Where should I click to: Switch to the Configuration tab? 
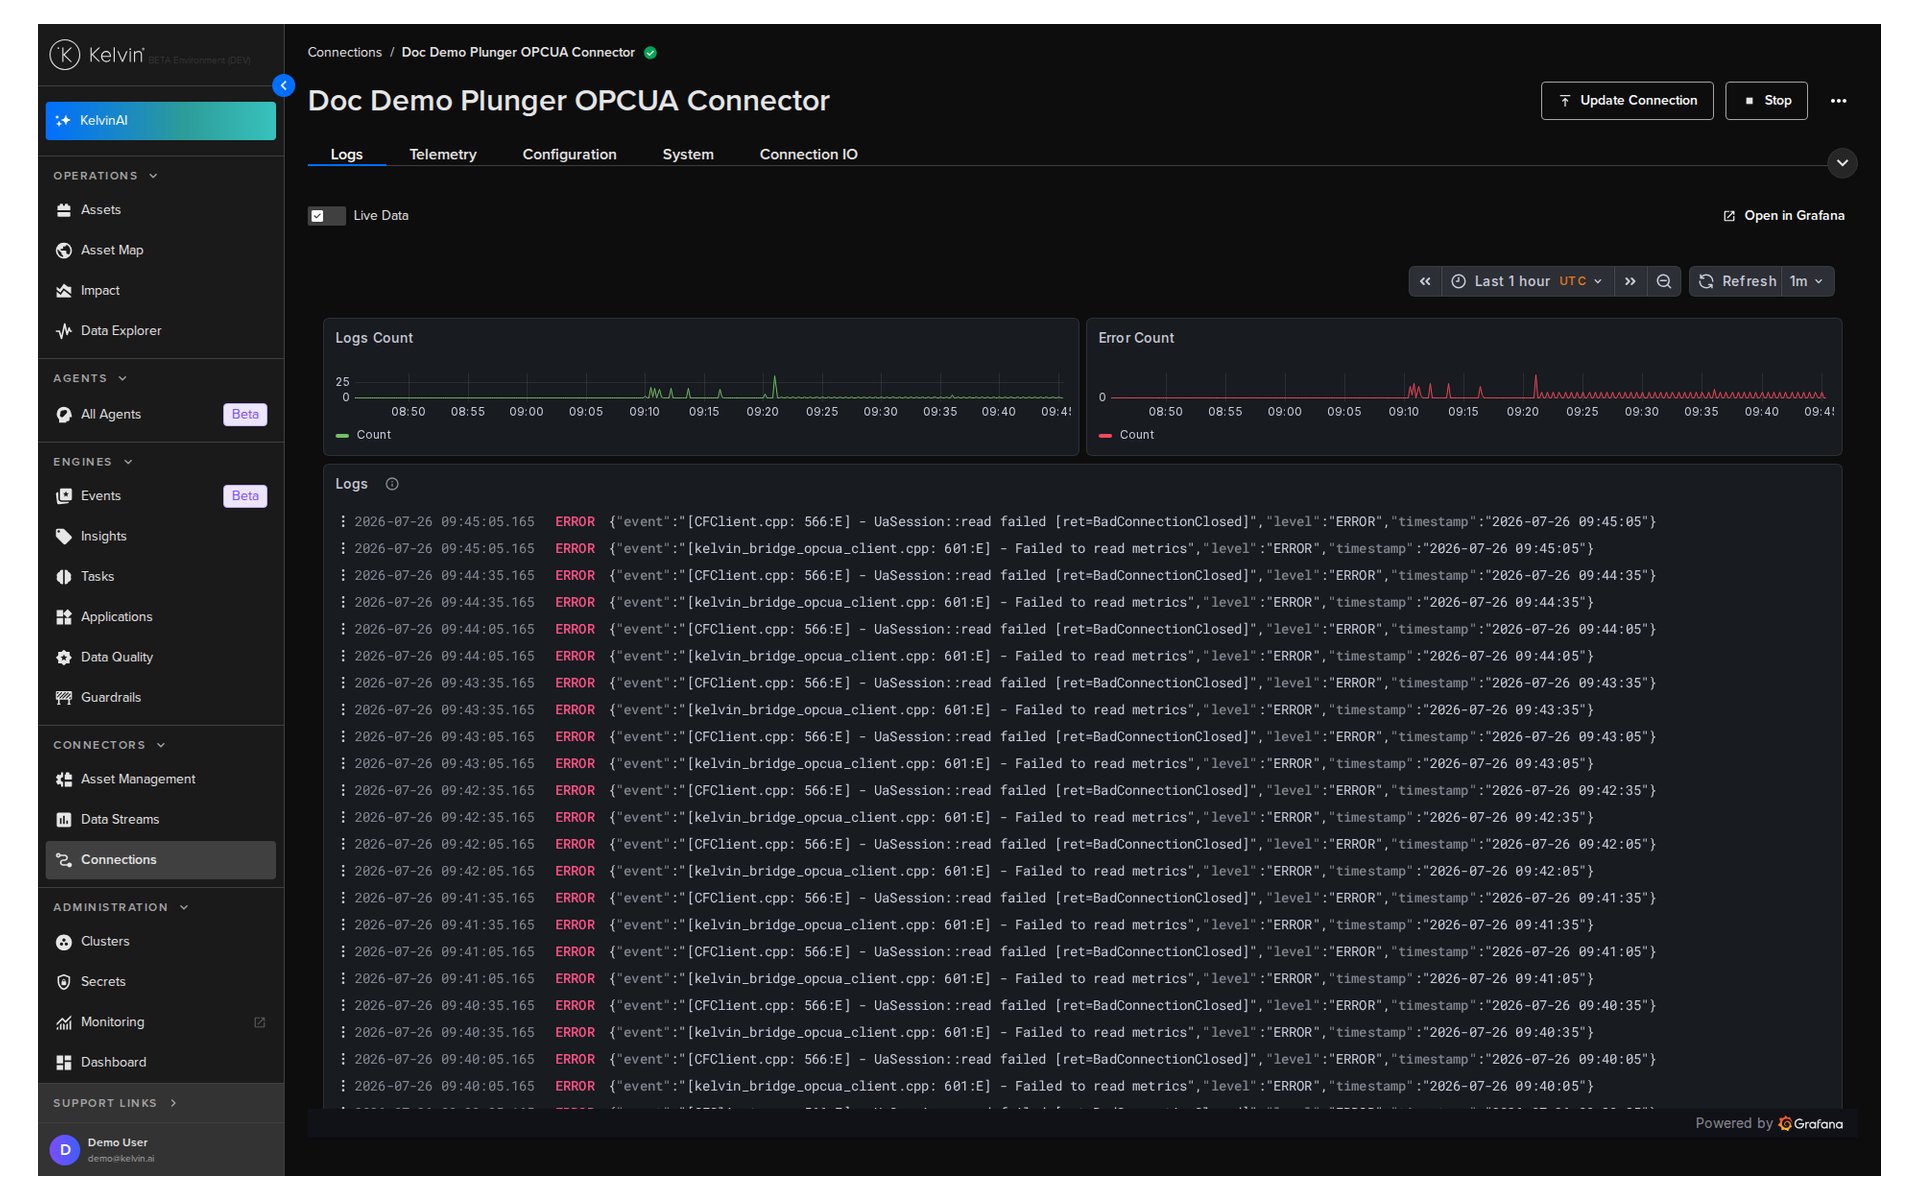[569, 154]
